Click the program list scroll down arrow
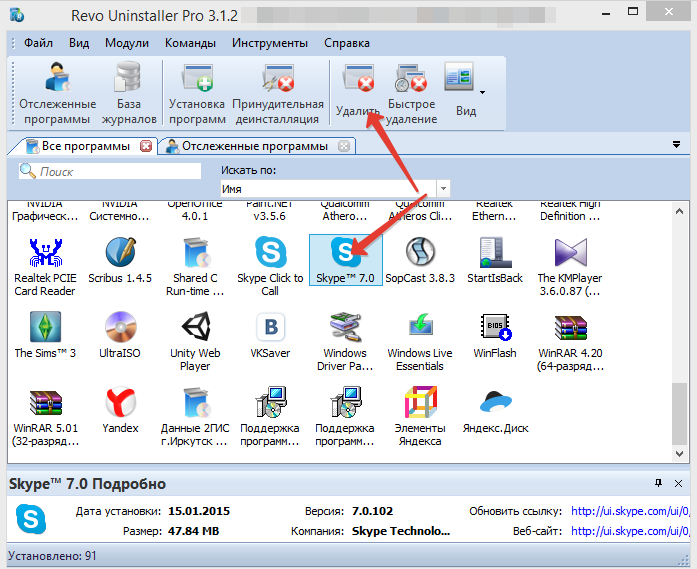The width and height of the screenshot is (697, 569). click(679, 453)
